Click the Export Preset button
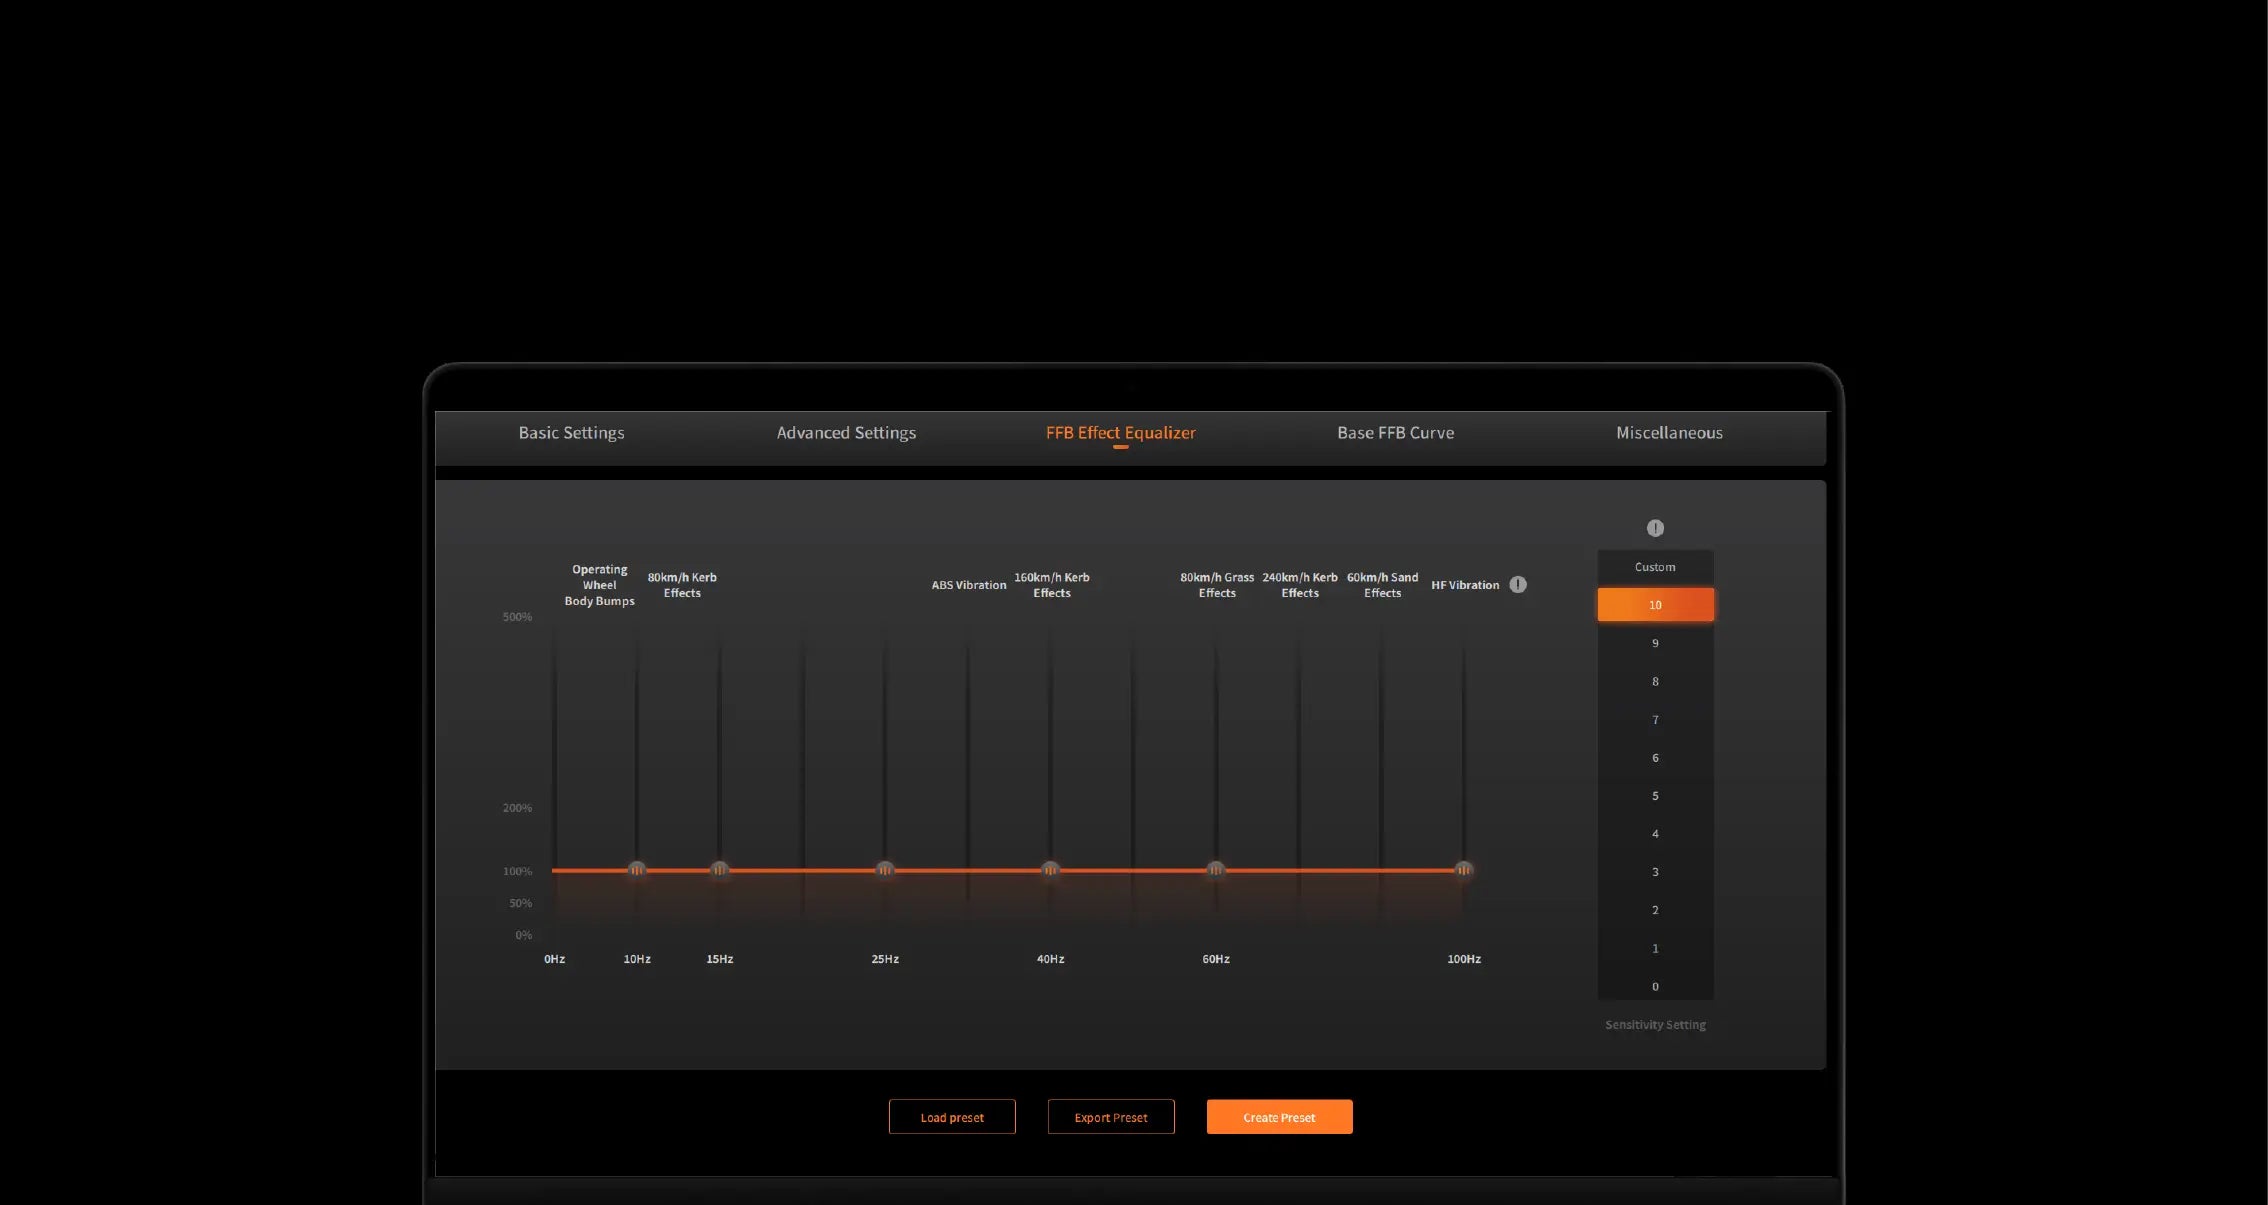Image resolution: width=2268 pixels, height=1205 pixels. coord(1111,1117)
